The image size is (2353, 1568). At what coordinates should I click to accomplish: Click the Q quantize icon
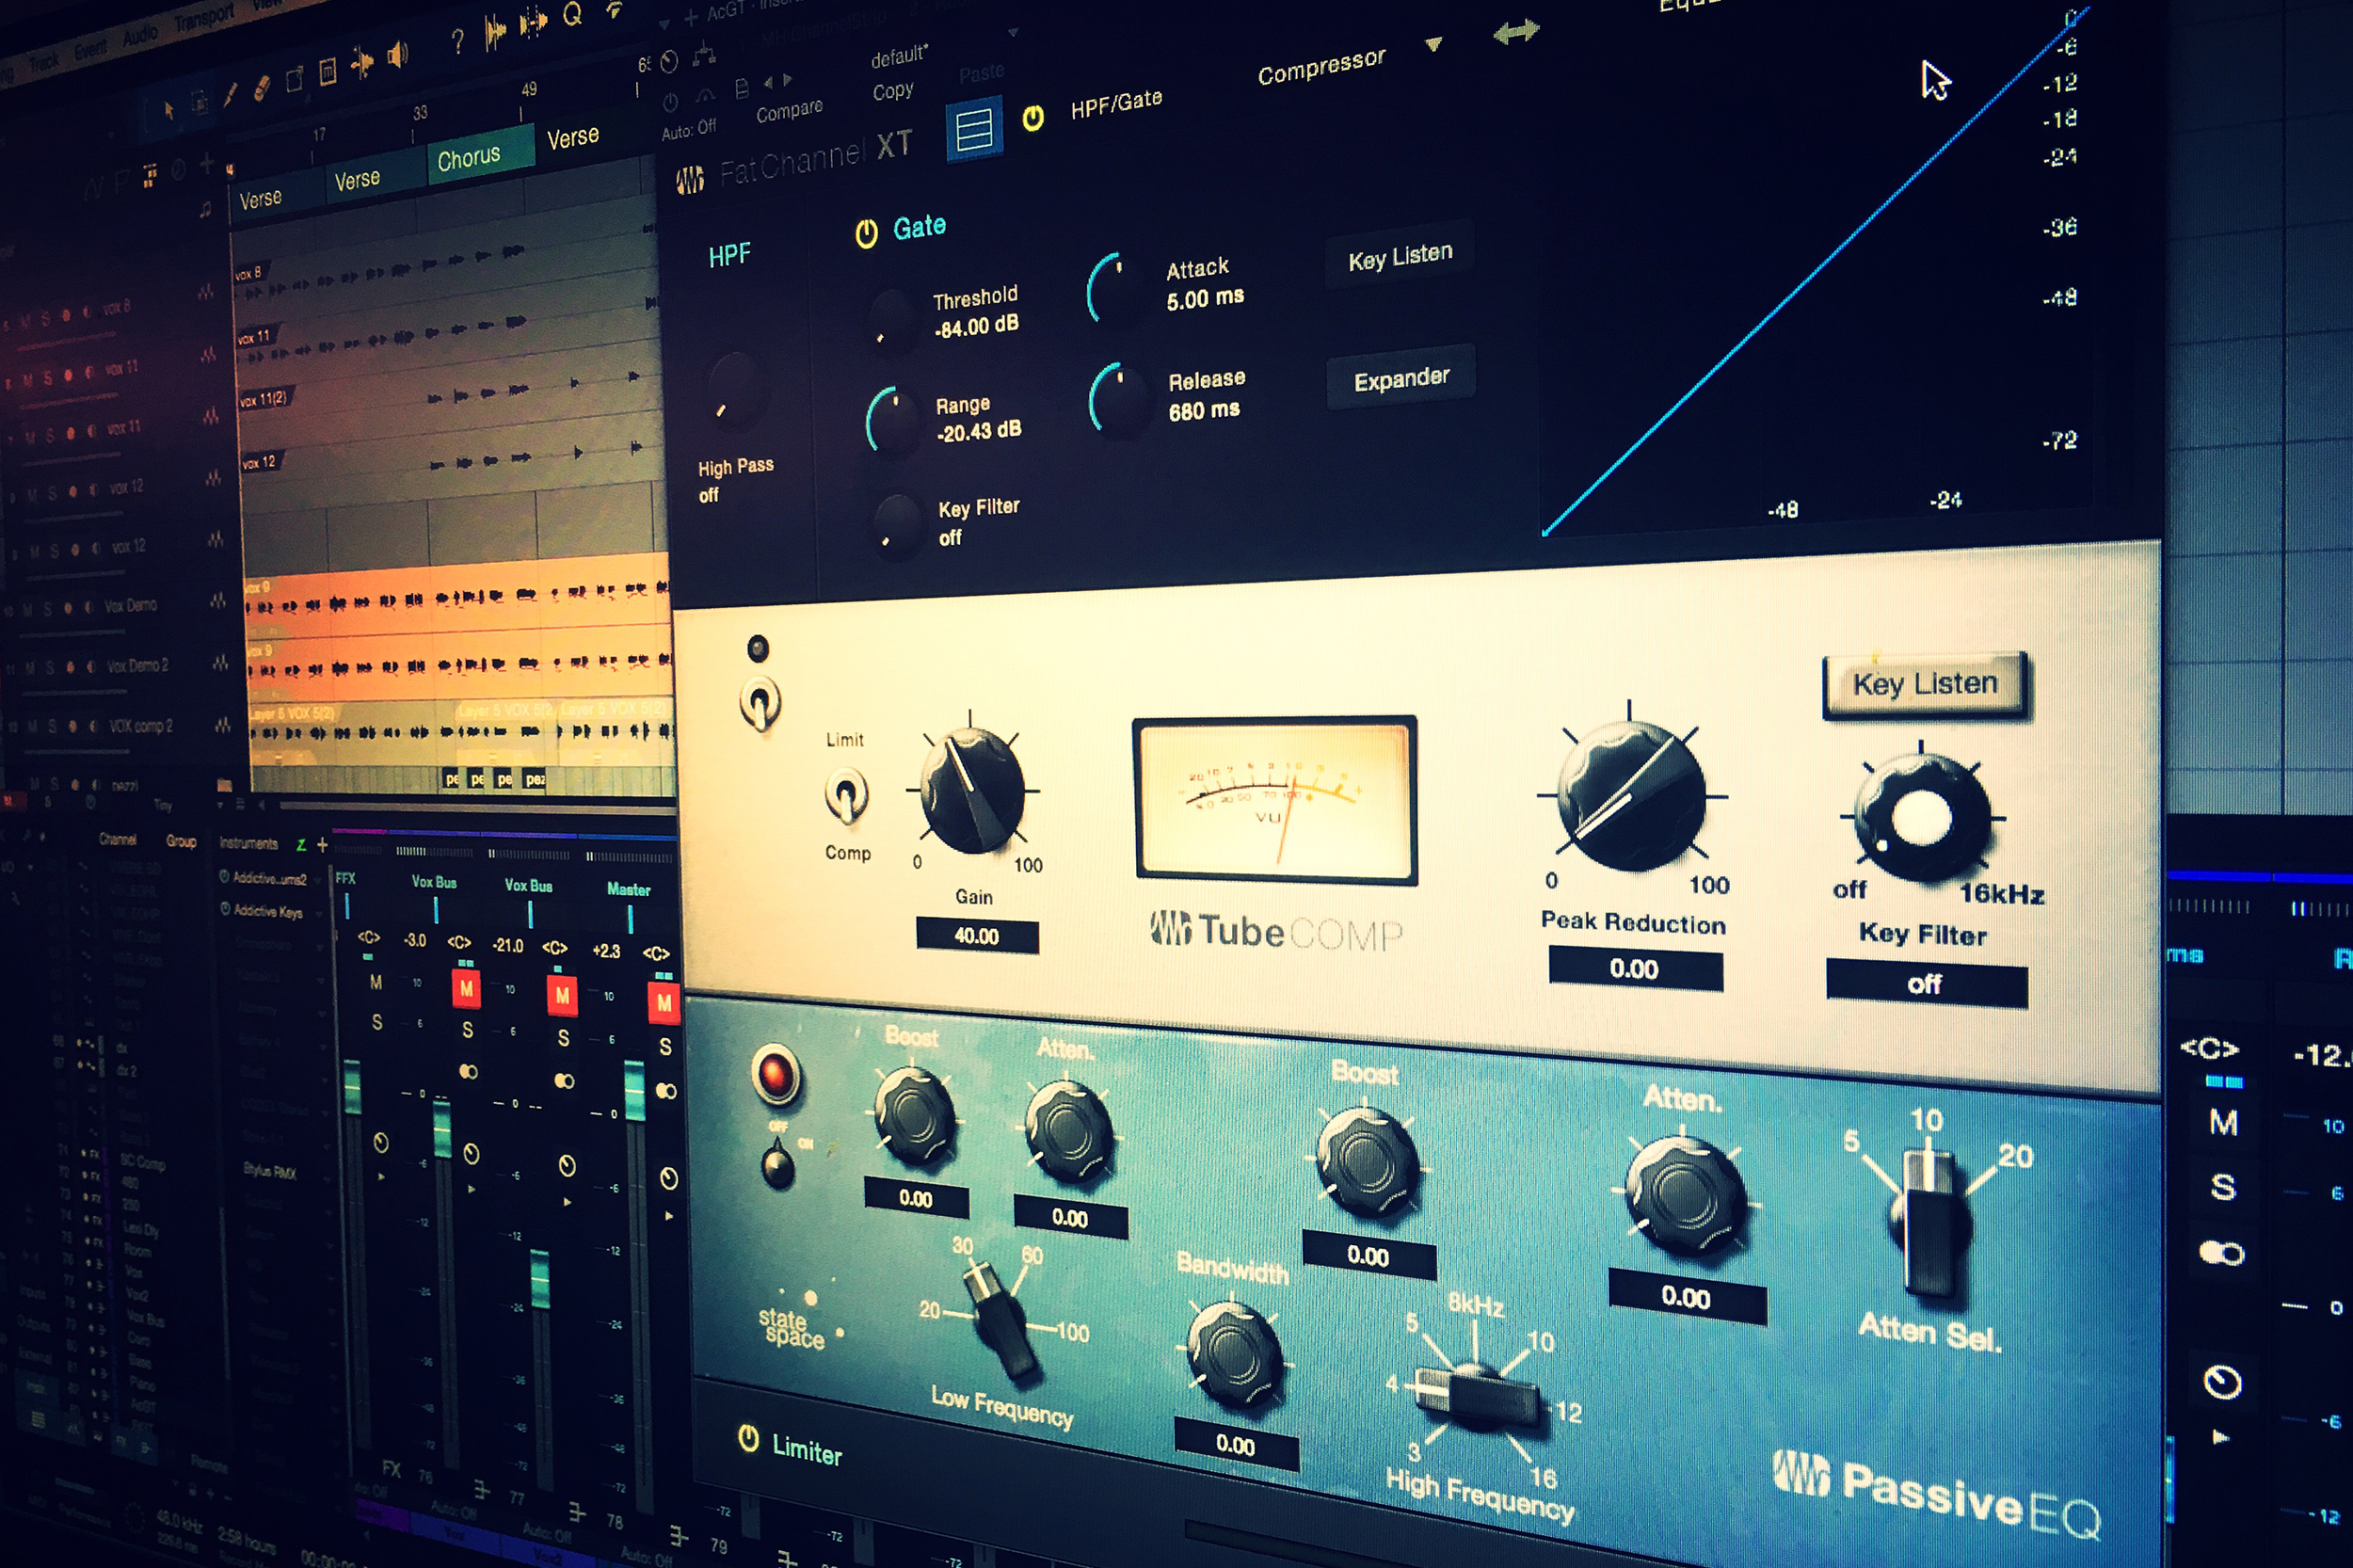click(572, 14)
